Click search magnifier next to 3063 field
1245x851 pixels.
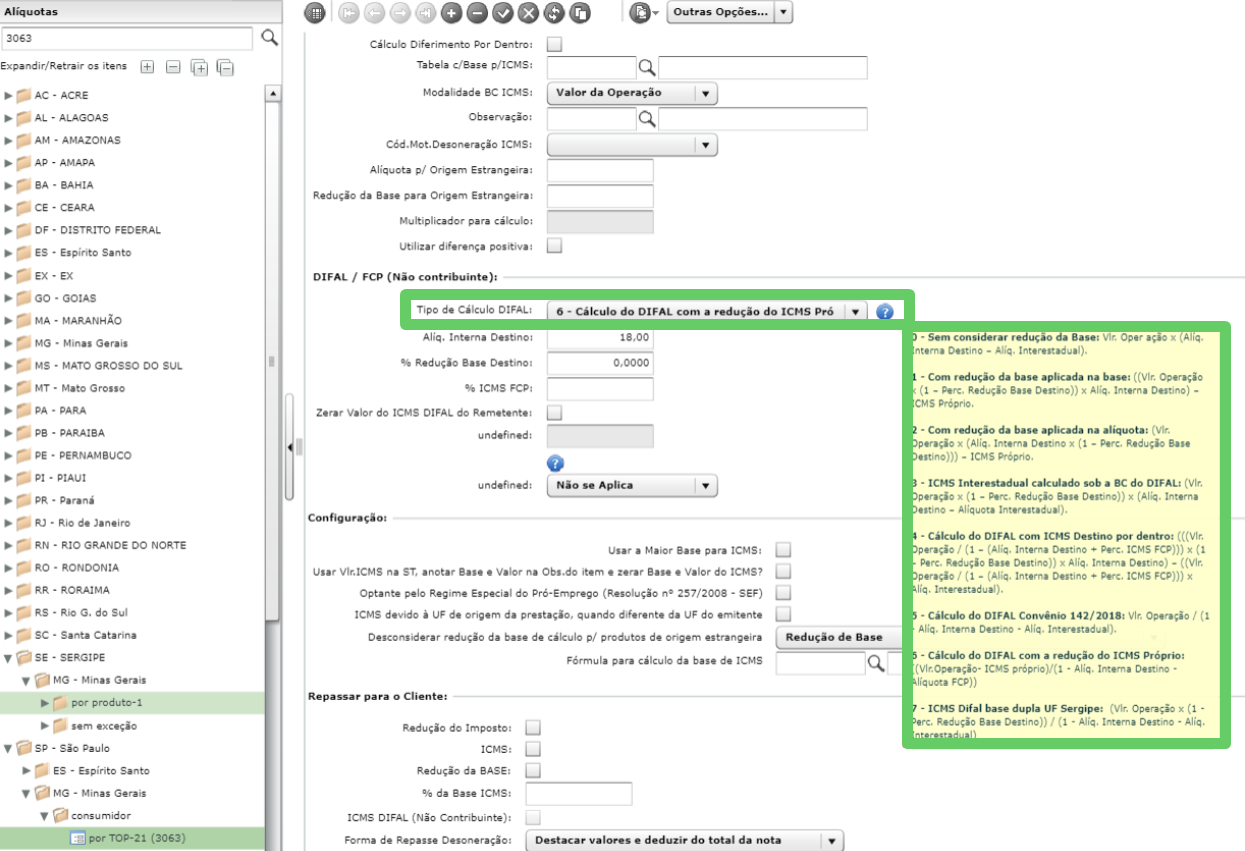[269, 38]
